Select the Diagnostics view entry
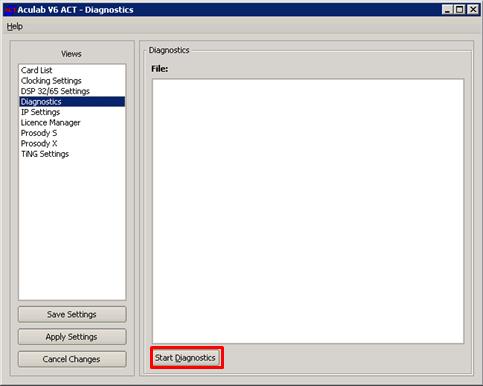Image resolution: width=483 pixels, height=386 pixels. point(72,102)
